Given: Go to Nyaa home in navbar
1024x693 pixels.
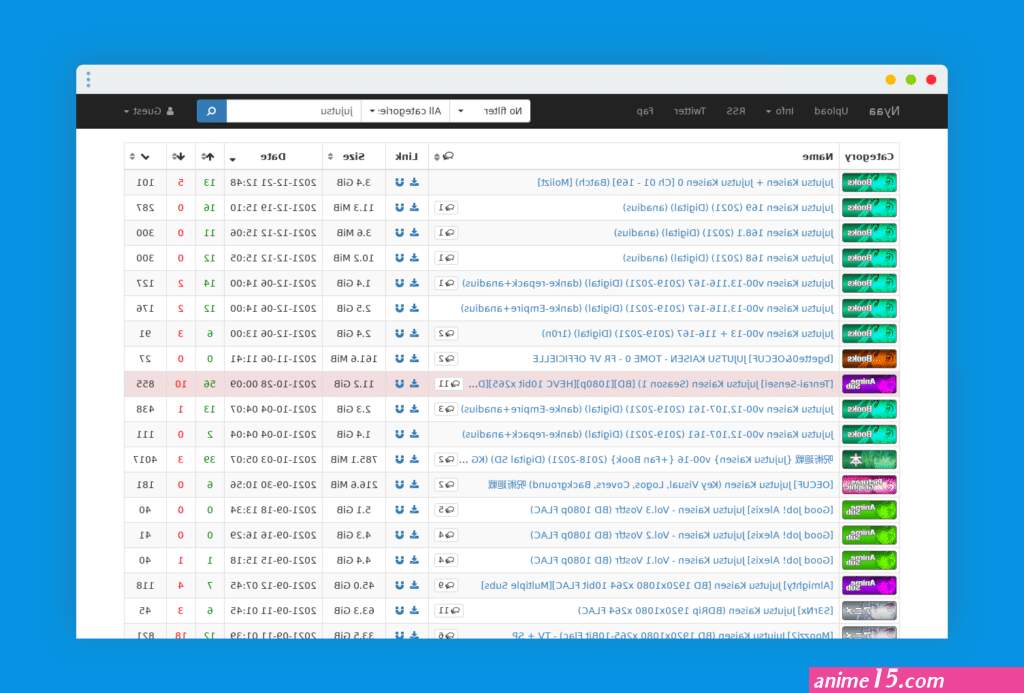Looking at the screenshot, I should click(x=884, y=111).
